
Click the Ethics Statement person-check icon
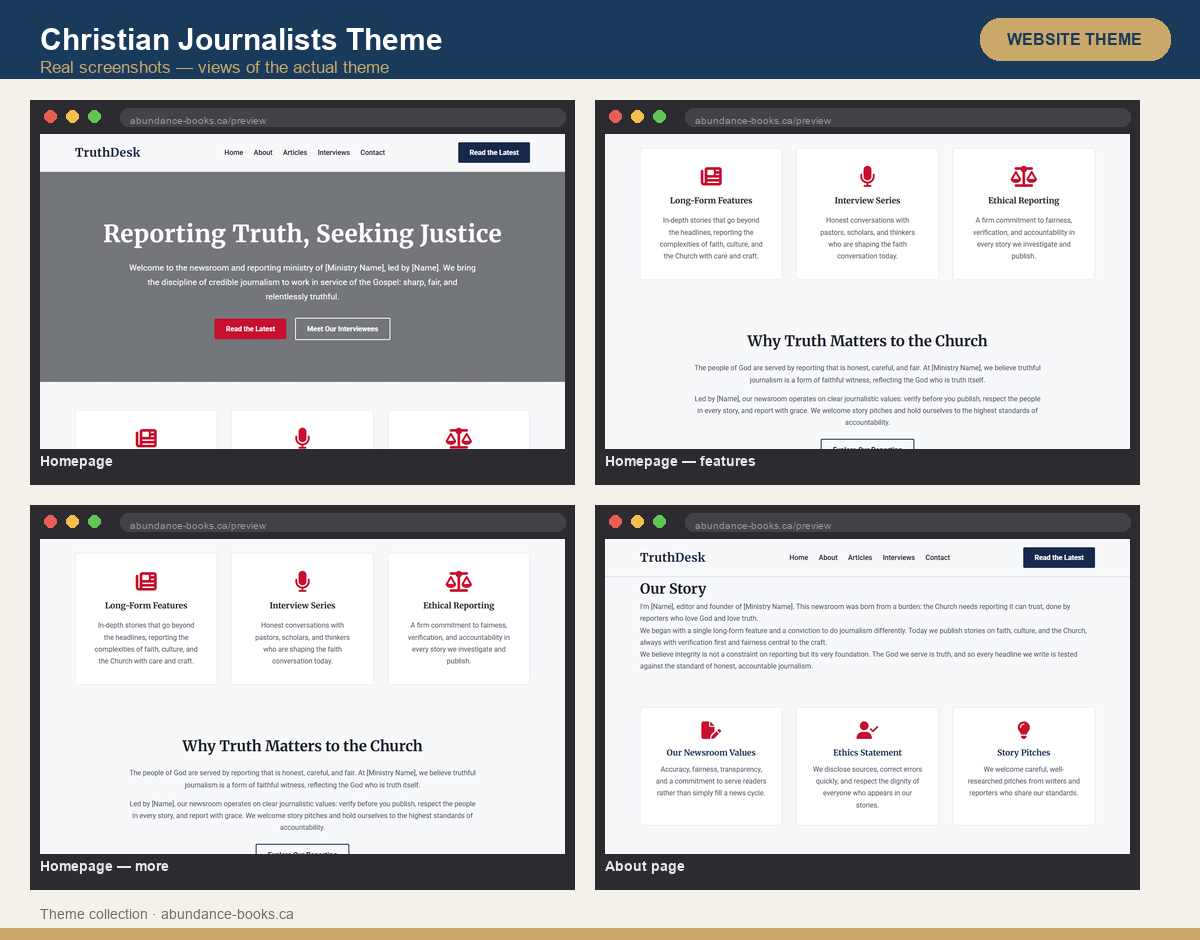(867, 730)
